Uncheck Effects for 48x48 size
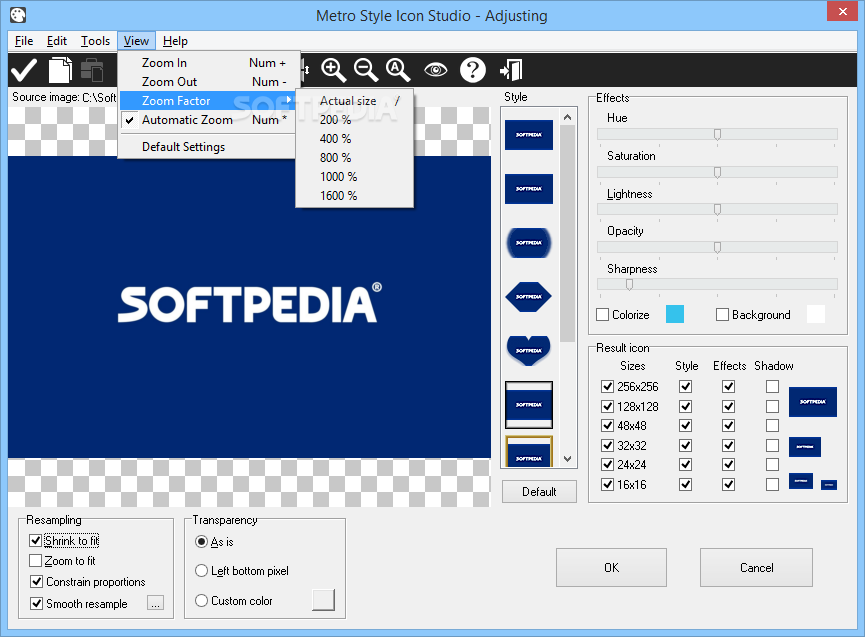The height and width of the screenshot is (637, 865). [729, 426]
